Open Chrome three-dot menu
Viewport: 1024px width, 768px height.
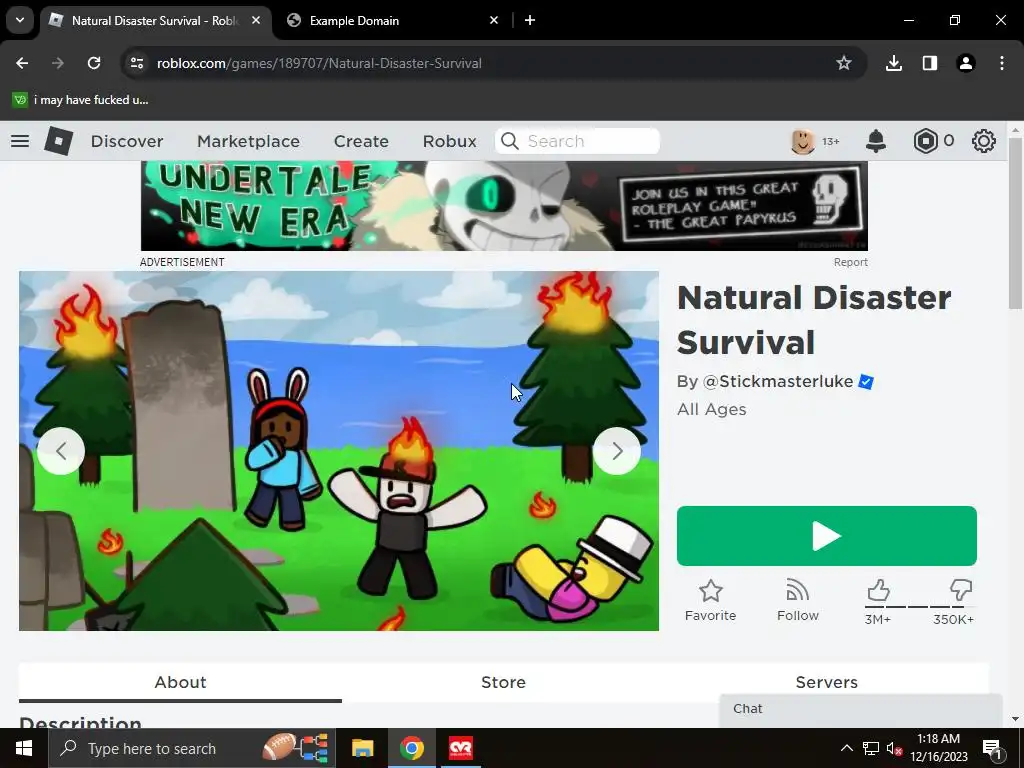tap(1002, 63)
